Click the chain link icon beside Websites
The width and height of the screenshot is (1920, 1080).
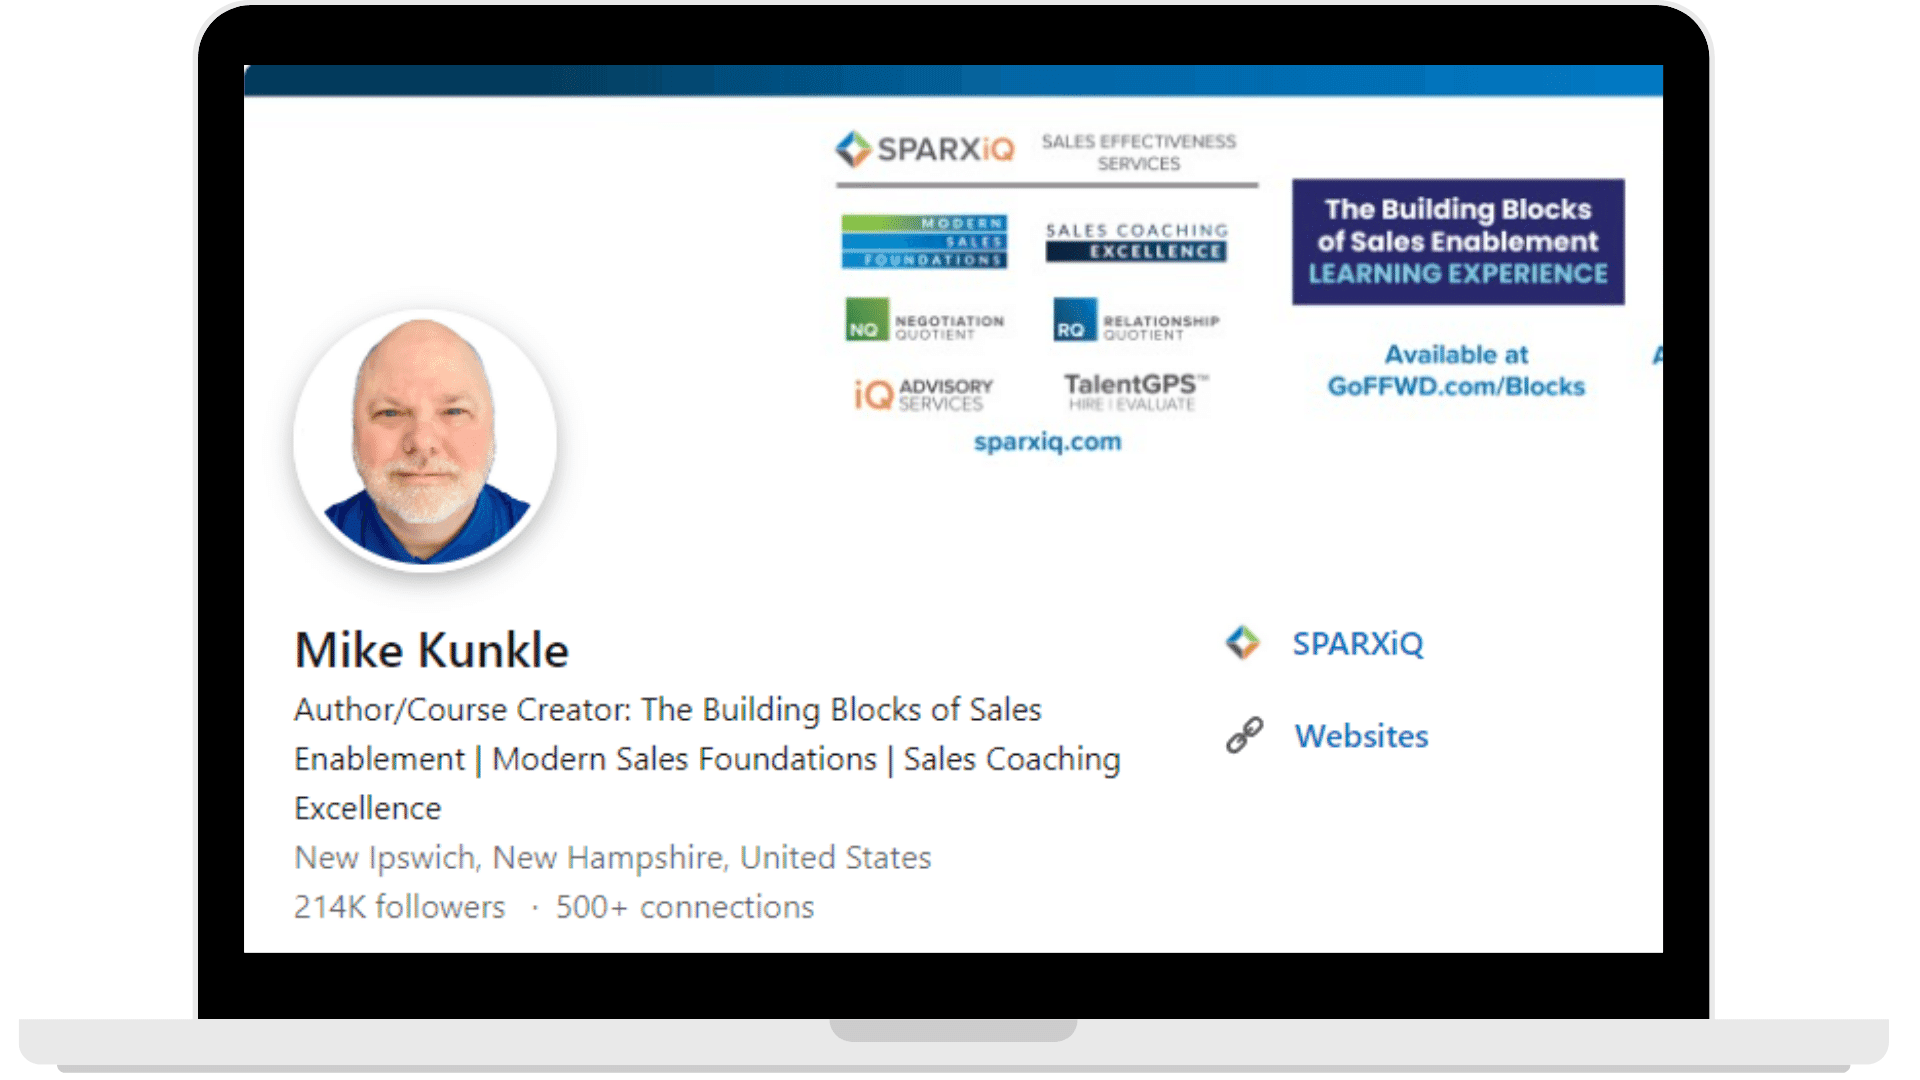coord(1243,734)
